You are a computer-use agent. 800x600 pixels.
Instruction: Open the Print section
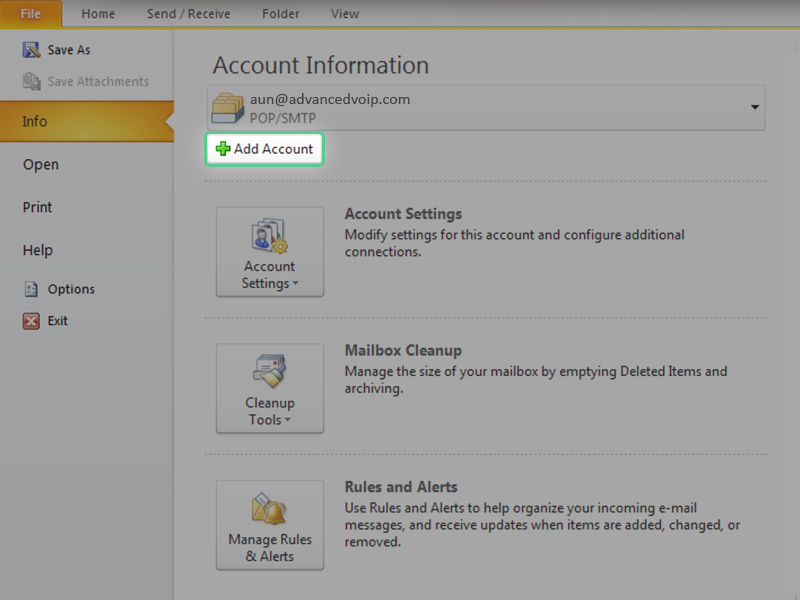point(37,207)
